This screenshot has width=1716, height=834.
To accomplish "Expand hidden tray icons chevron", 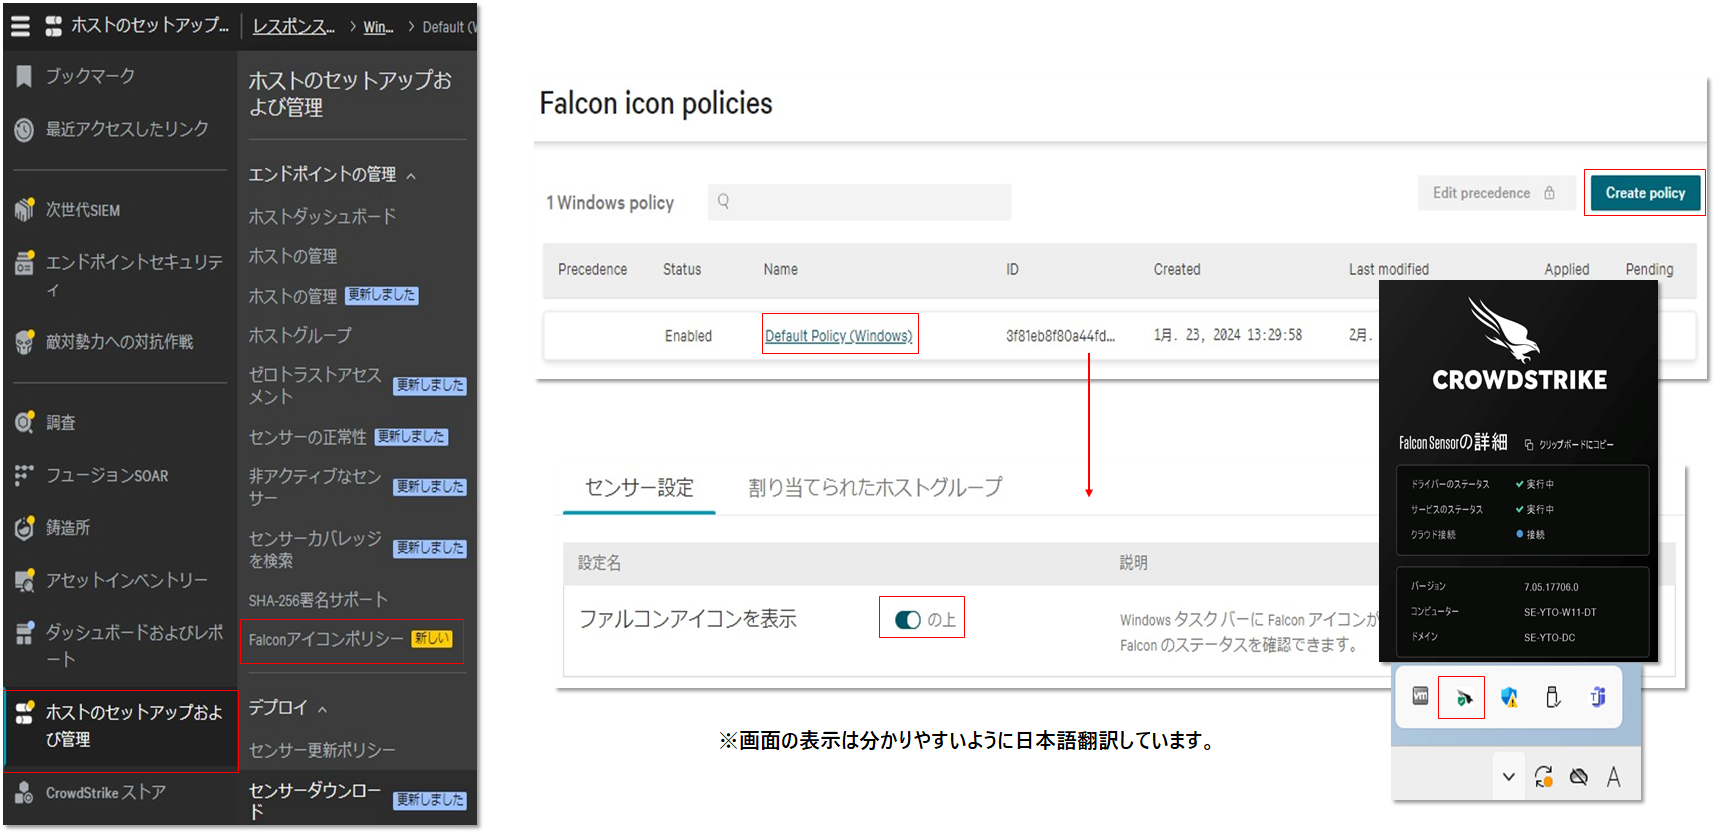I will click(1508, 777).
